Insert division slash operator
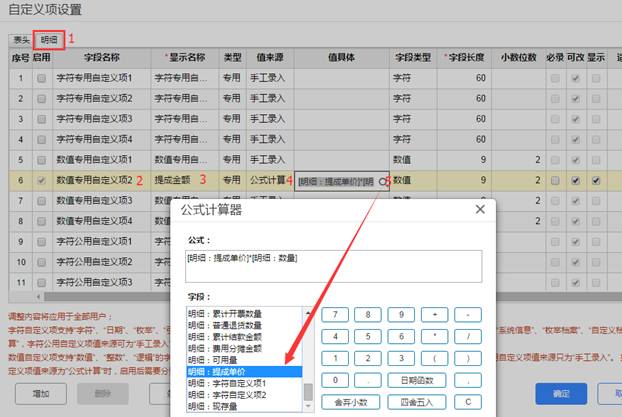Screen dimensions: 622x417 tap(468, 336)
